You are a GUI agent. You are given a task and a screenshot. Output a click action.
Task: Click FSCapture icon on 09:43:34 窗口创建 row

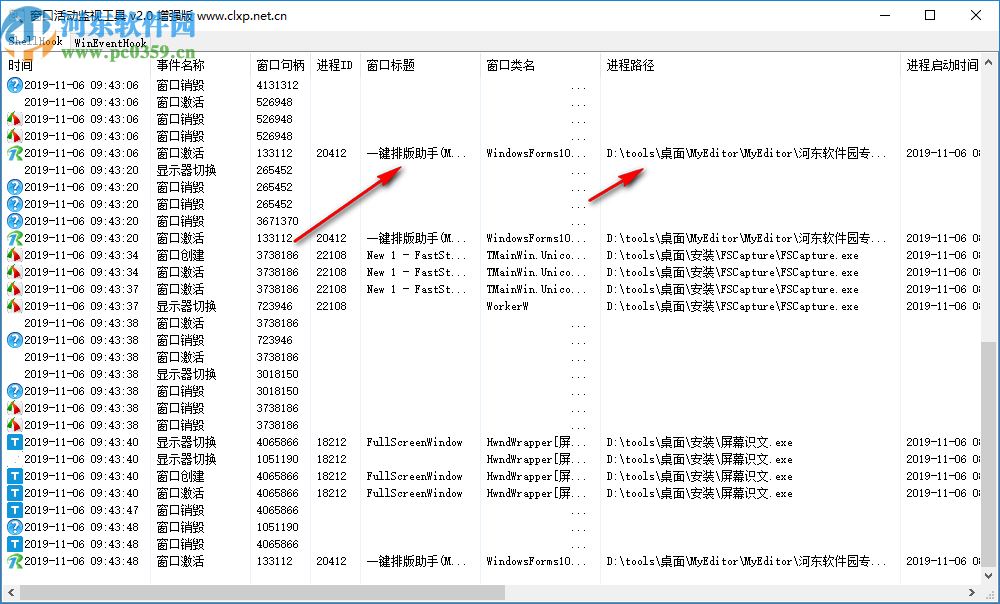click(x=14, y=255)
